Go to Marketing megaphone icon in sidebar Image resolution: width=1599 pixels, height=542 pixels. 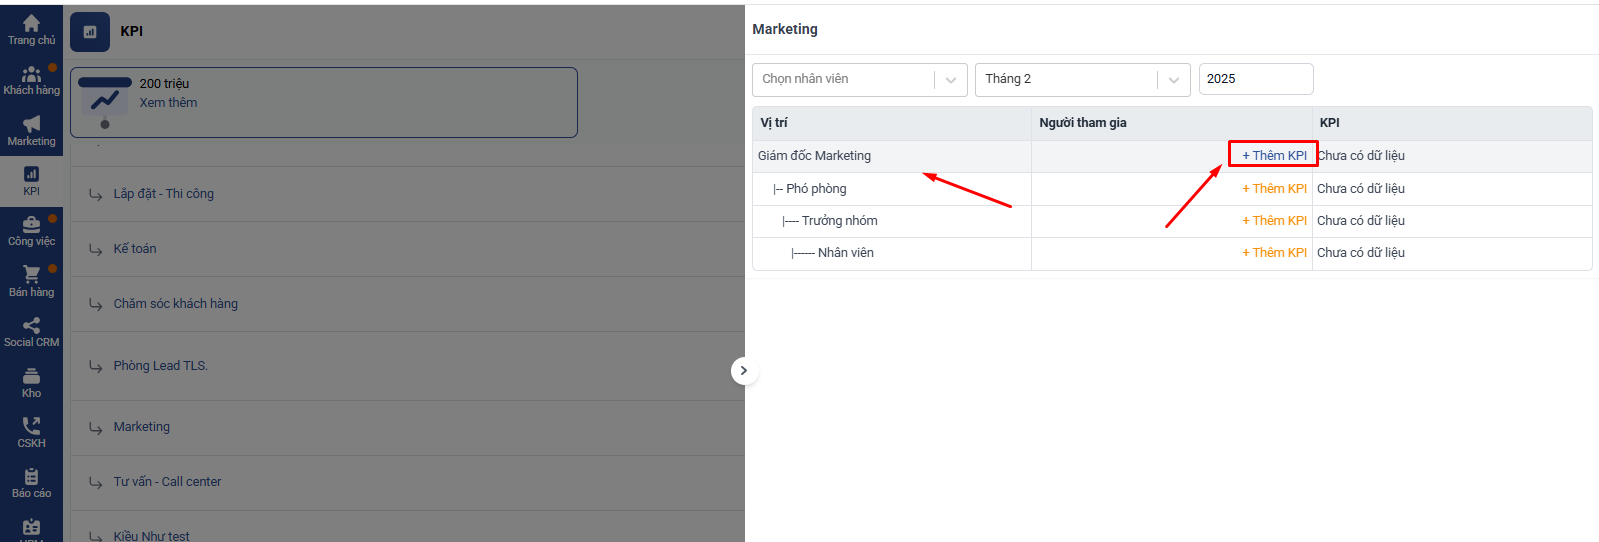point(31,125)
